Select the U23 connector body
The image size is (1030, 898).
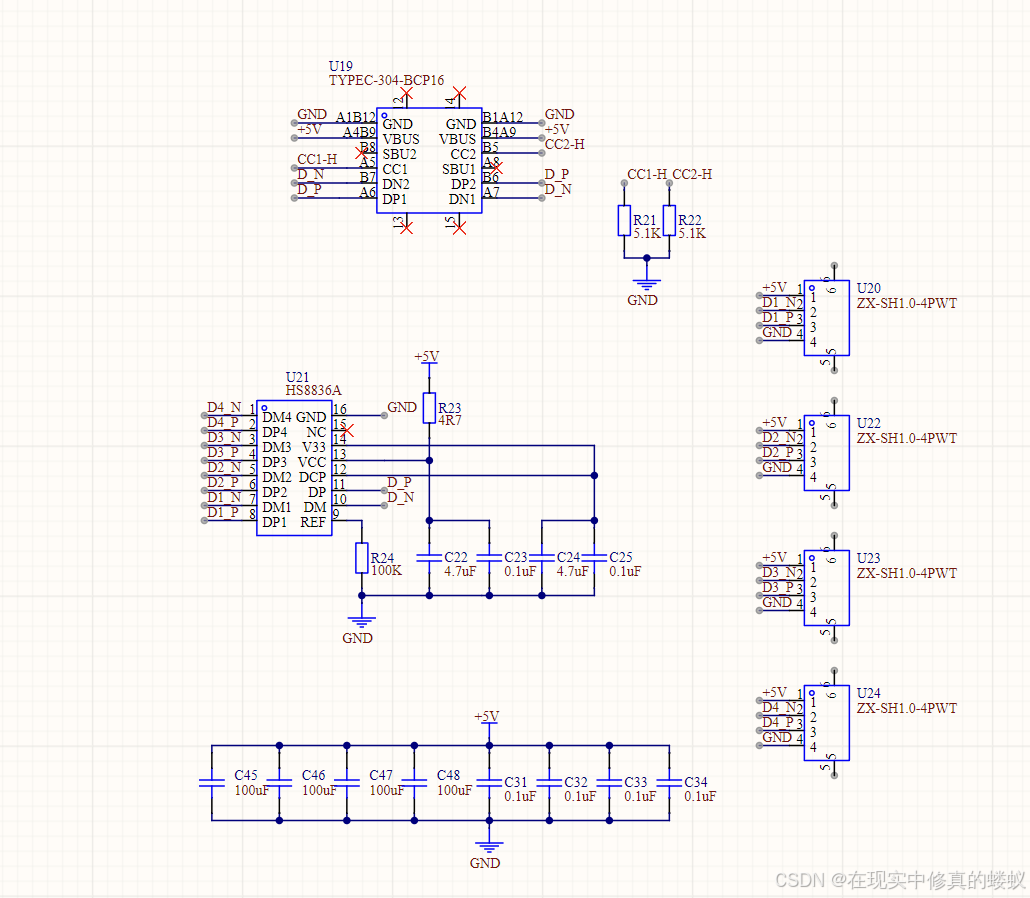pos(826,588)
